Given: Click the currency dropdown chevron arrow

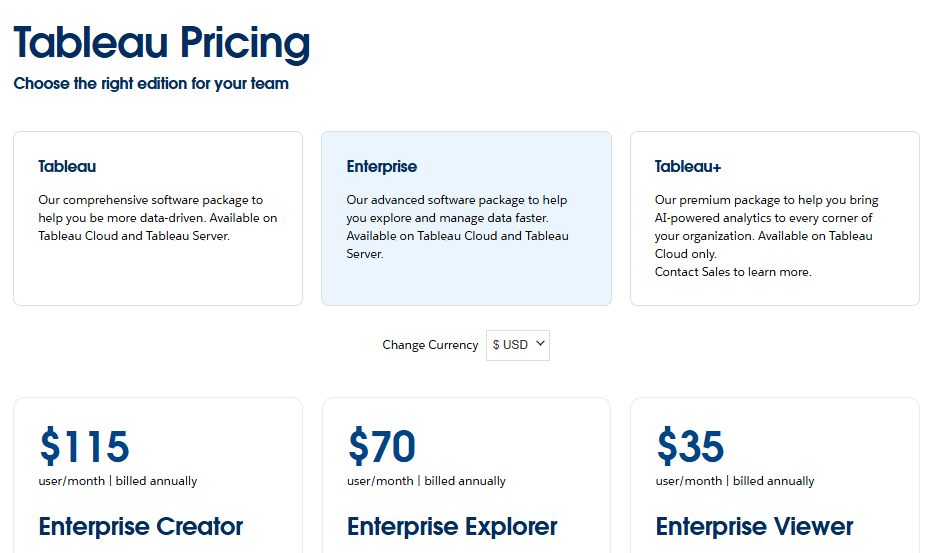Looking at the screenshot, I should click(540, 344).
